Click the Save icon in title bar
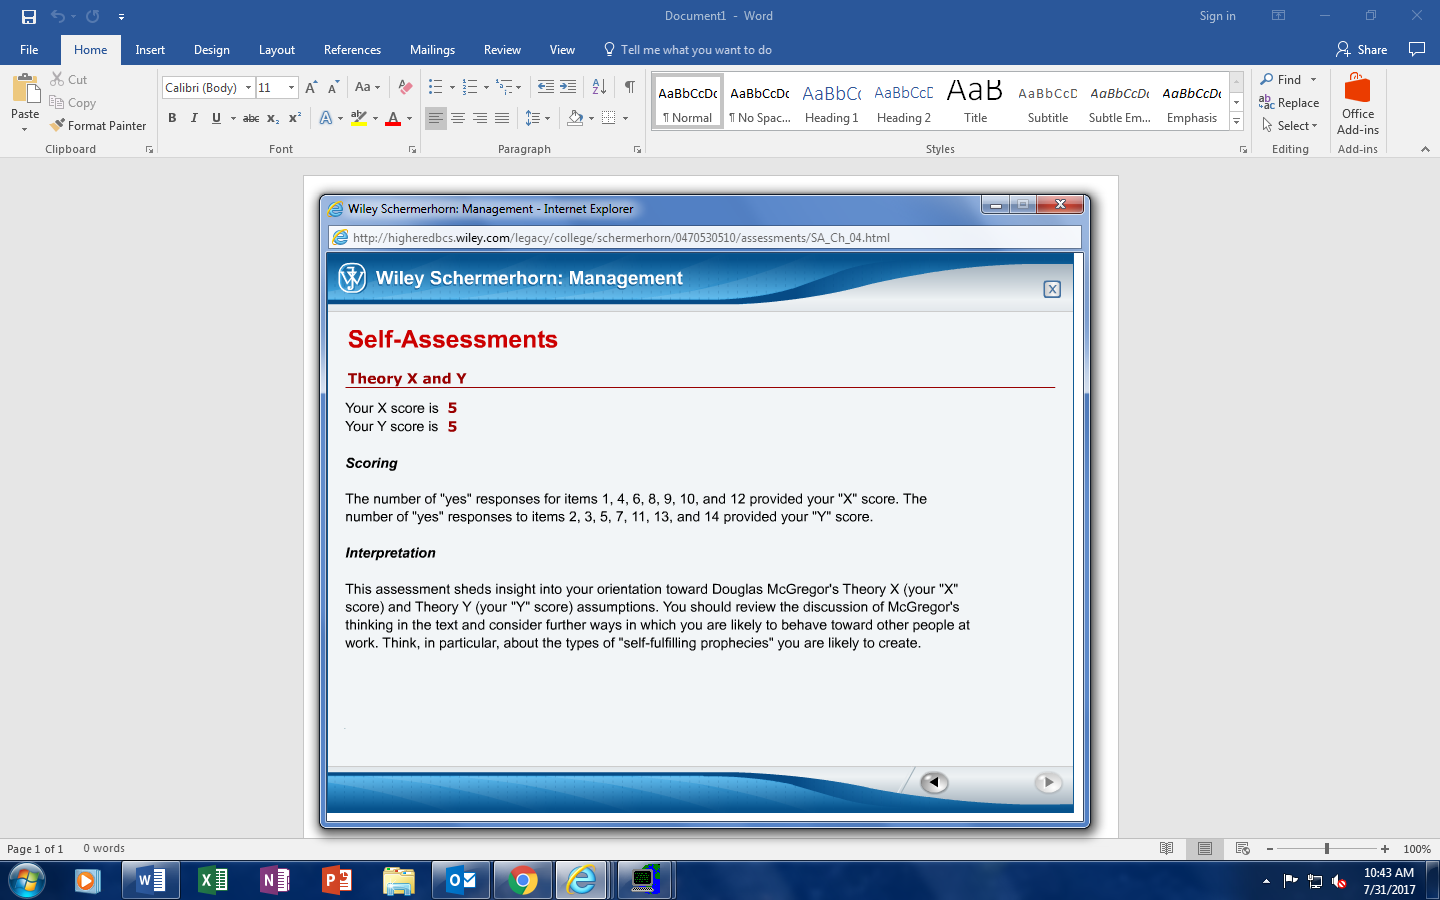 (29, 16)
